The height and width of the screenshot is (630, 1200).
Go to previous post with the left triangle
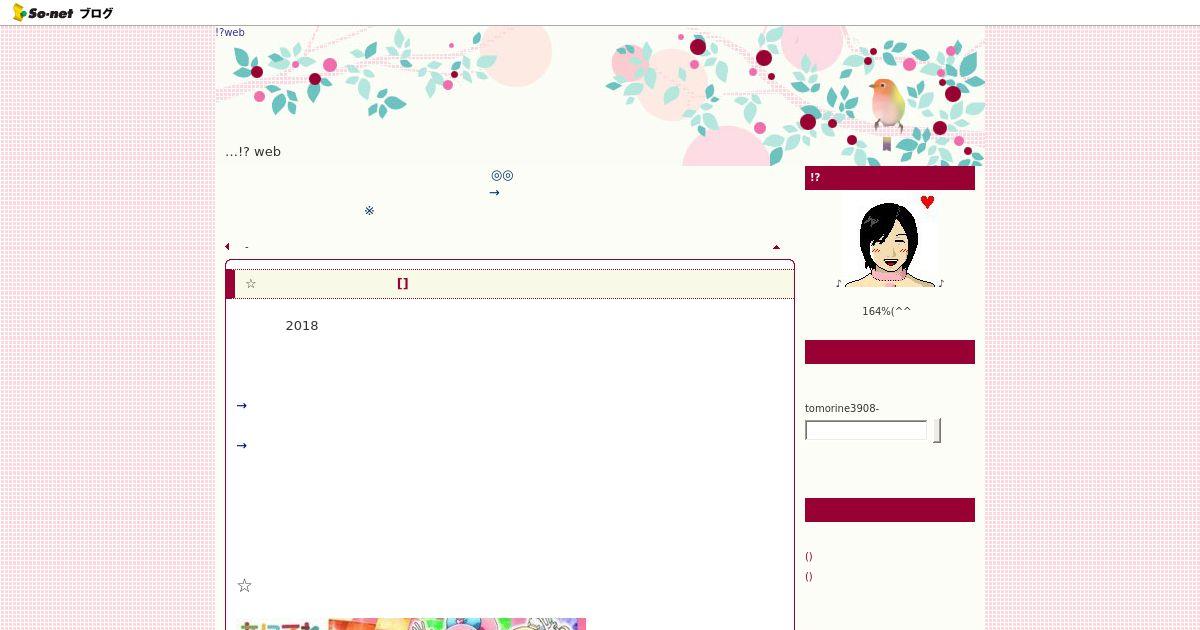coord(227,246)
